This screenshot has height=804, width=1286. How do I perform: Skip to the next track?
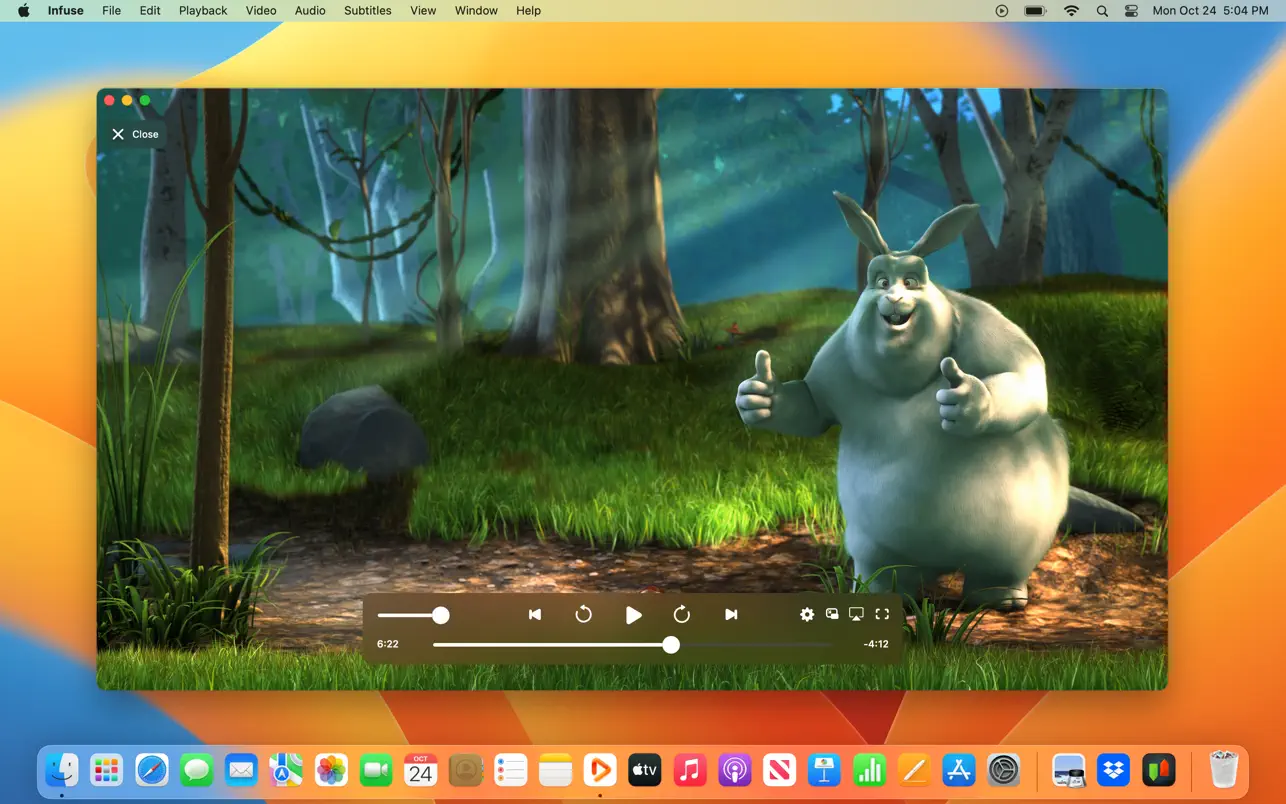click(x=731, y=615)
